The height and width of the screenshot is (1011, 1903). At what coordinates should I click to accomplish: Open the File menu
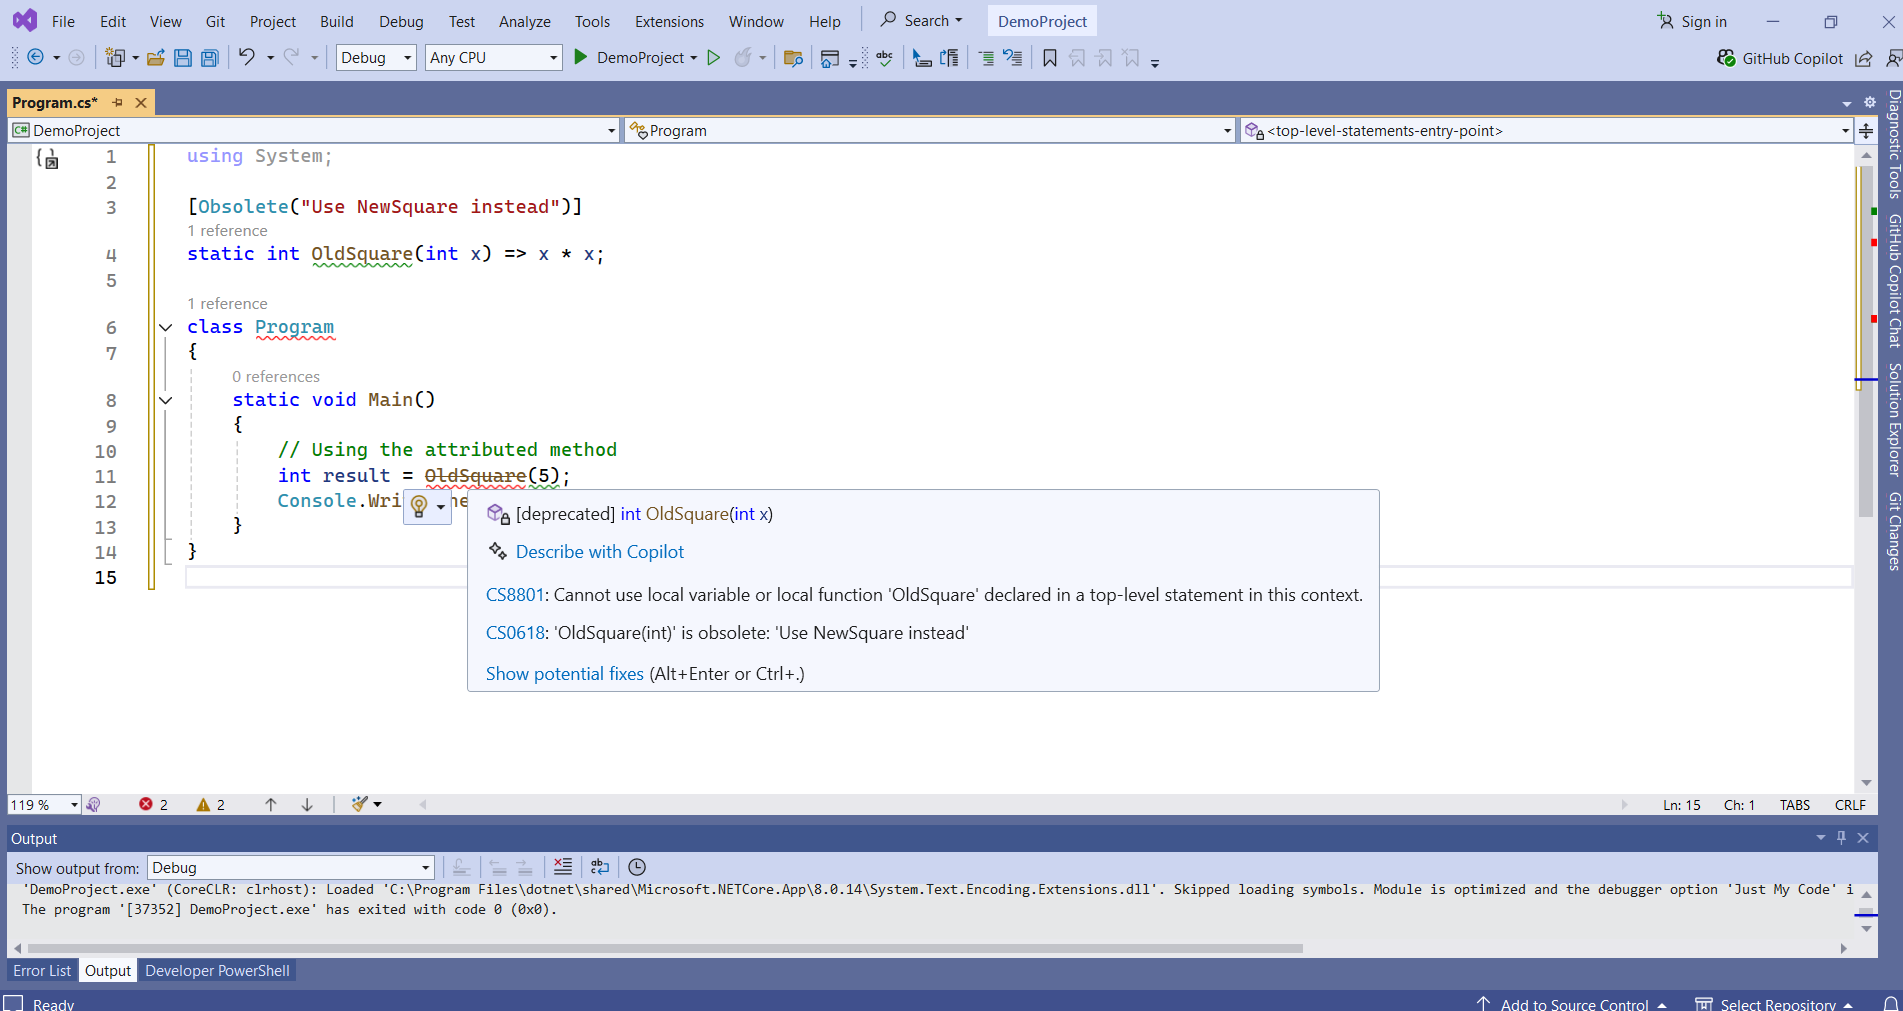pyautogui.click(x=63, y=21)
